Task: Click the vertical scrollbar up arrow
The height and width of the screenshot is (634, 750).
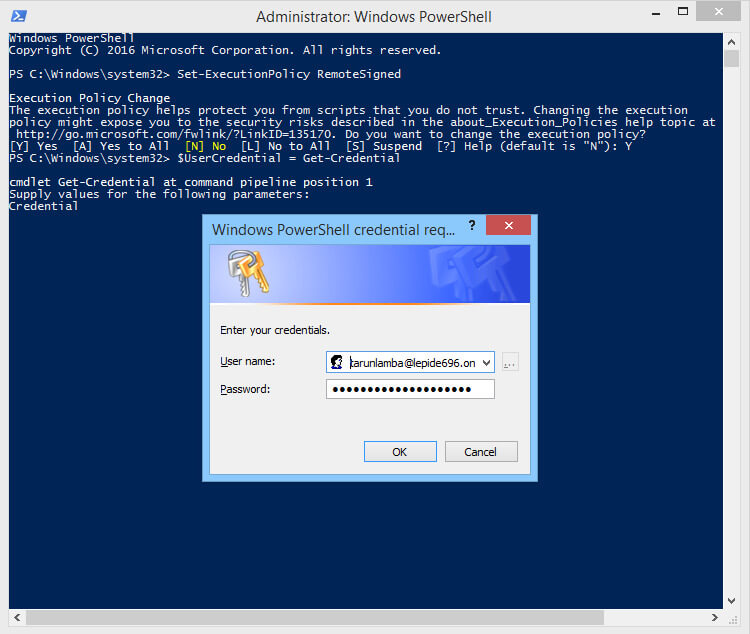Action: (731, 42)
